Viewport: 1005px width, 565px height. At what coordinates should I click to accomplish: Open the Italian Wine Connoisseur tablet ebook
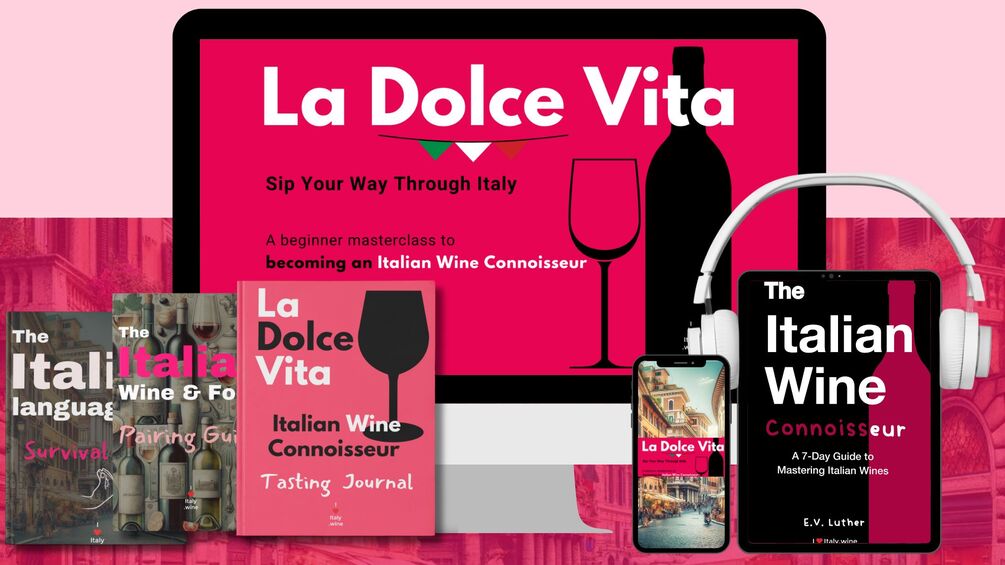coord(838,411)
